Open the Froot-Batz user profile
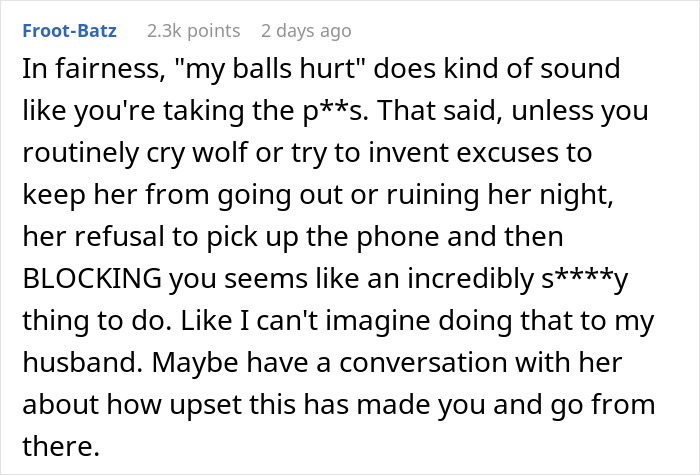Image resolution: width=700 pixels, height=475 pixels. click(x=69, y=31)
